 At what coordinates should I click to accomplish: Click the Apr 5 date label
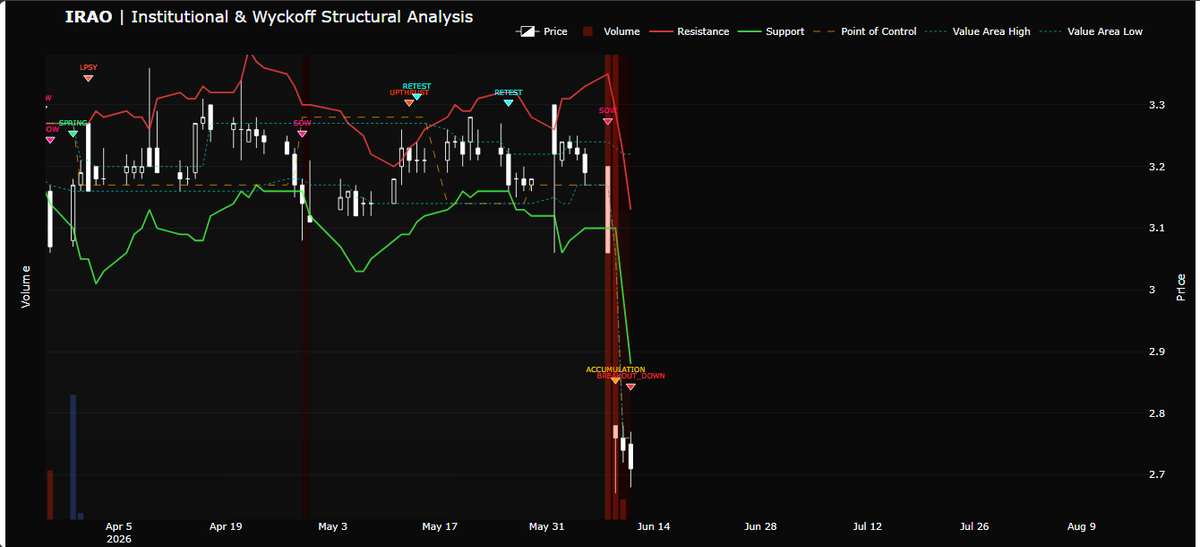click(x=118, y=526)
